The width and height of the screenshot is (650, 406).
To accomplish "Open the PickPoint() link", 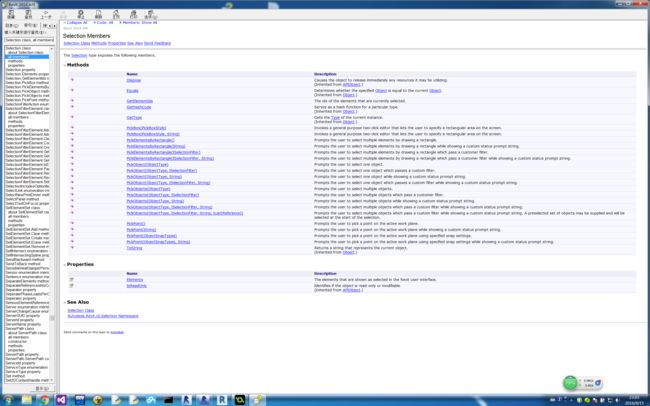I will point(136,223).
